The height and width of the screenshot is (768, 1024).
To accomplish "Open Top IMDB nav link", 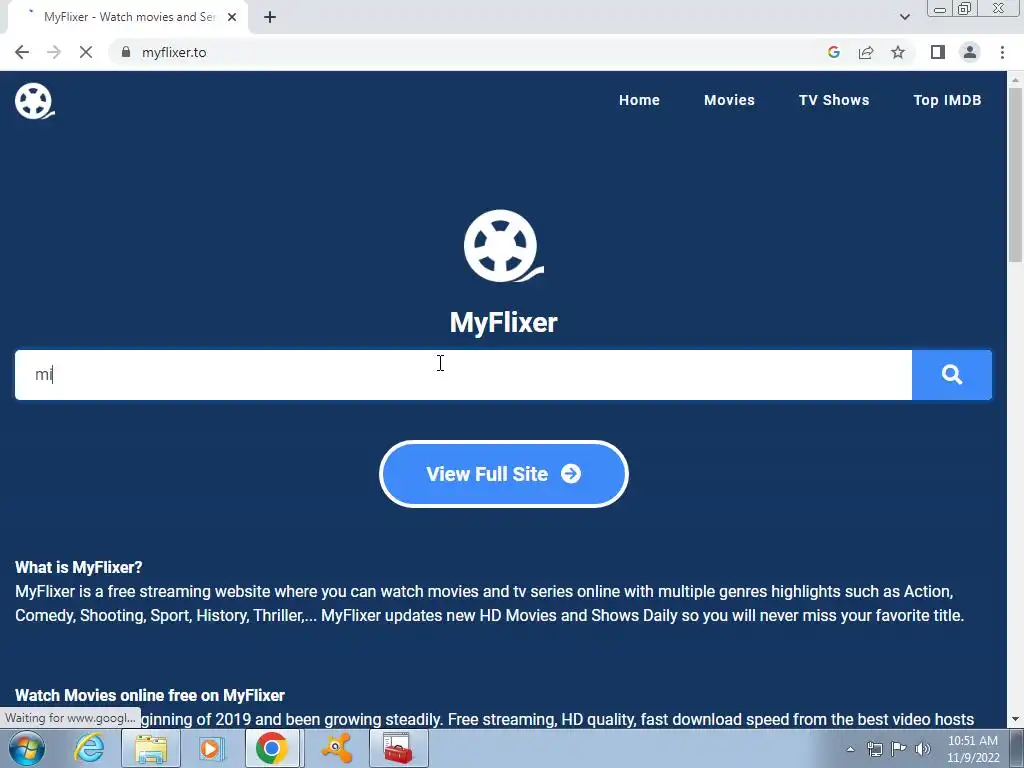I will coord(947,100).
